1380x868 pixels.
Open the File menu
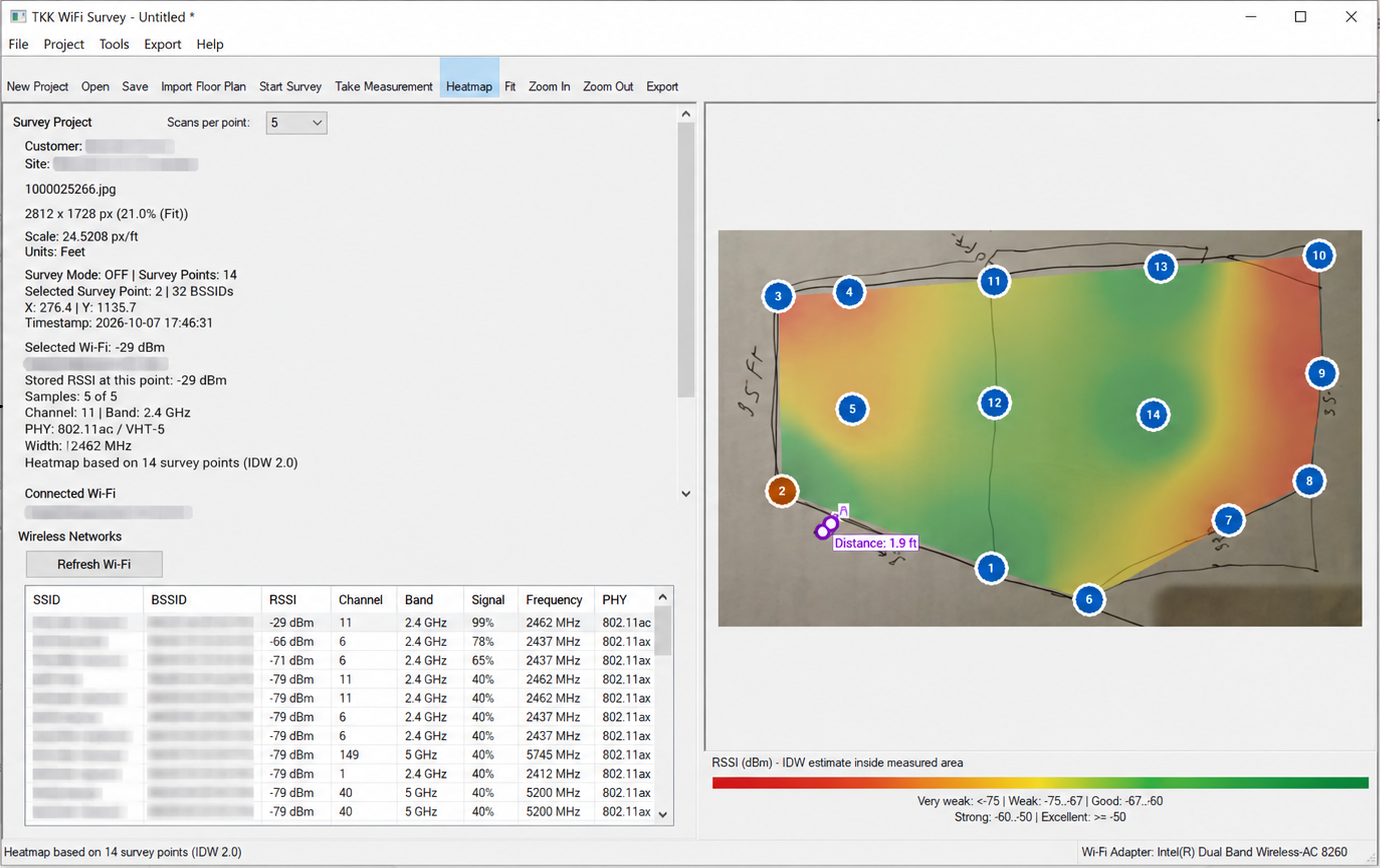pos(18,44)
